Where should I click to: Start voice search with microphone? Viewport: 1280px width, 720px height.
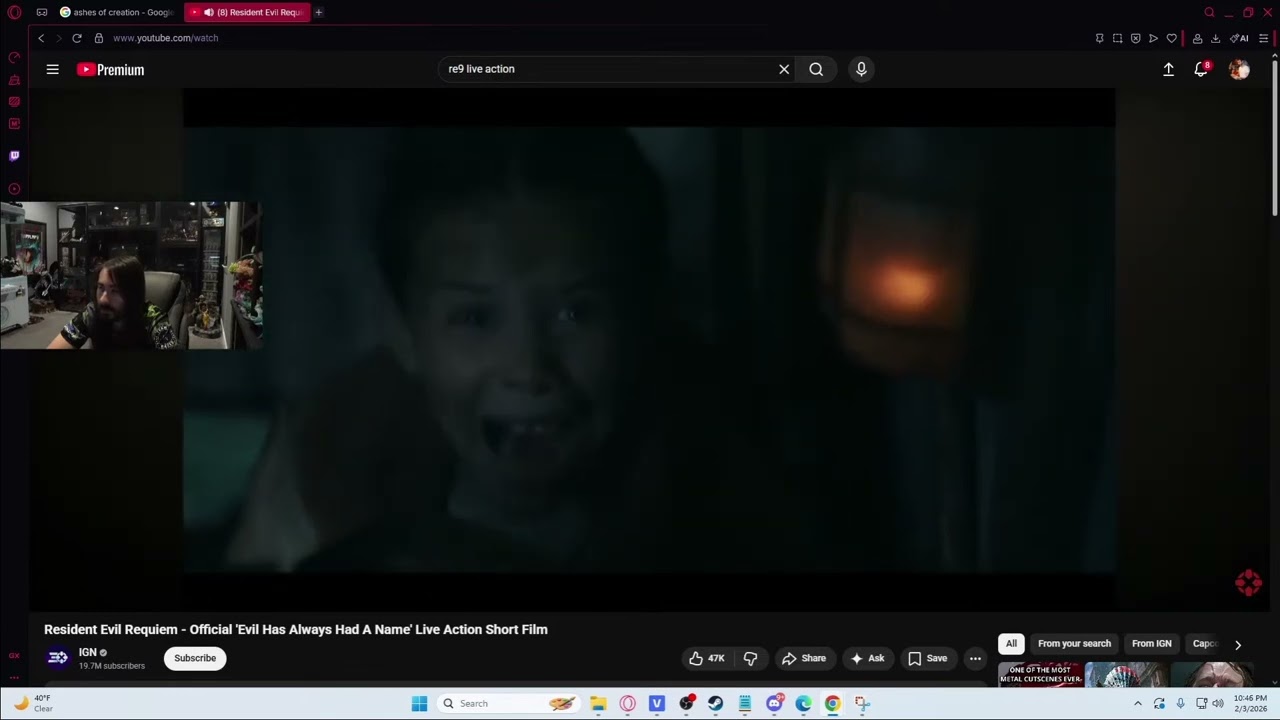point(861,69)
